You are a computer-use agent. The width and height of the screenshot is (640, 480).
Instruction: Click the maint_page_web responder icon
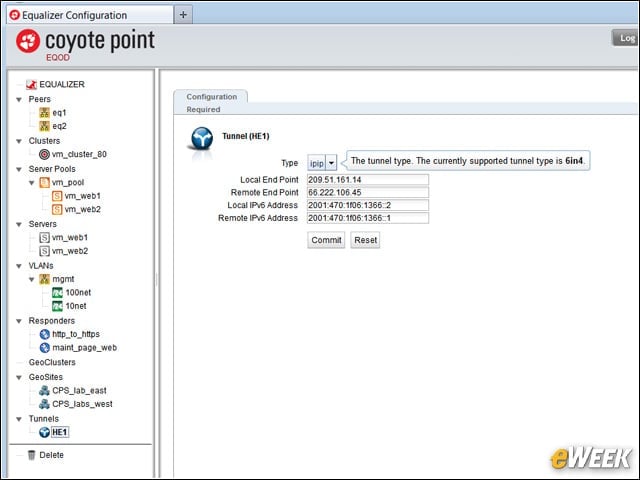44,348
